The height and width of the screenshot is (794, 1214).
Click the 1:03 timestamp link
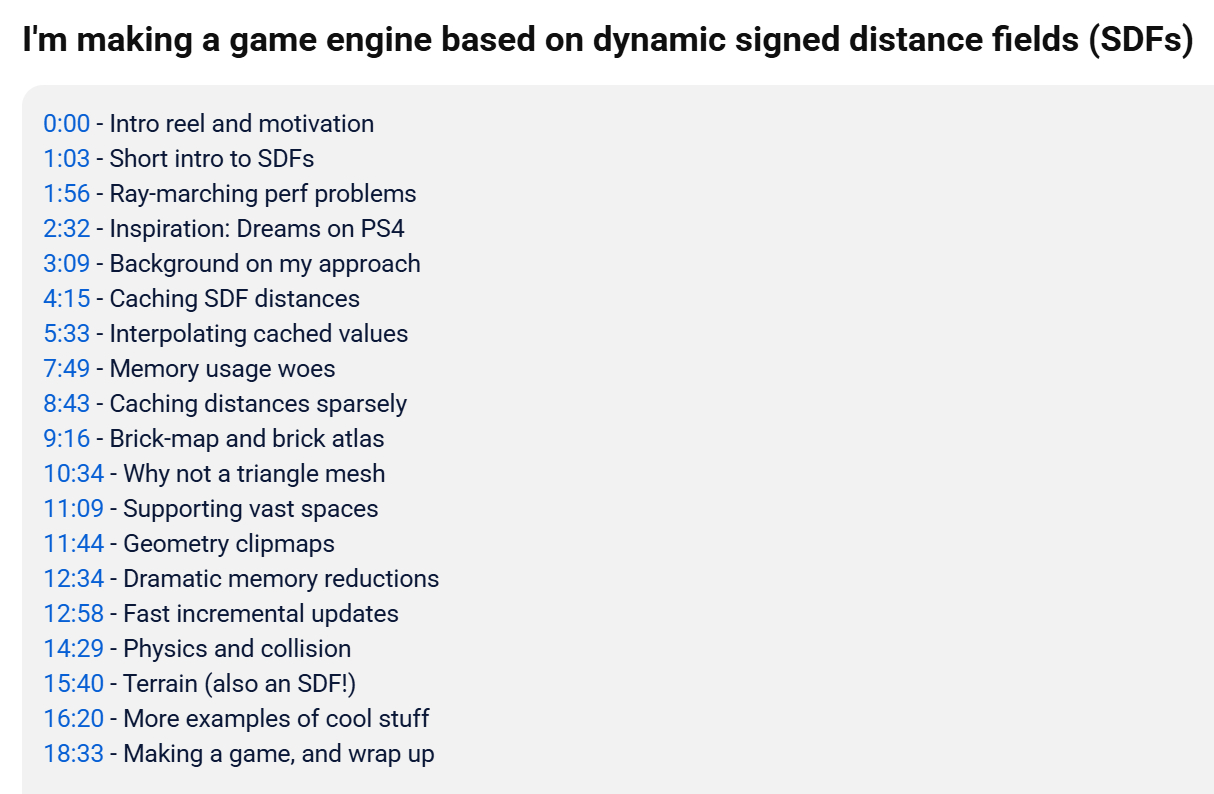pos(66,159)
